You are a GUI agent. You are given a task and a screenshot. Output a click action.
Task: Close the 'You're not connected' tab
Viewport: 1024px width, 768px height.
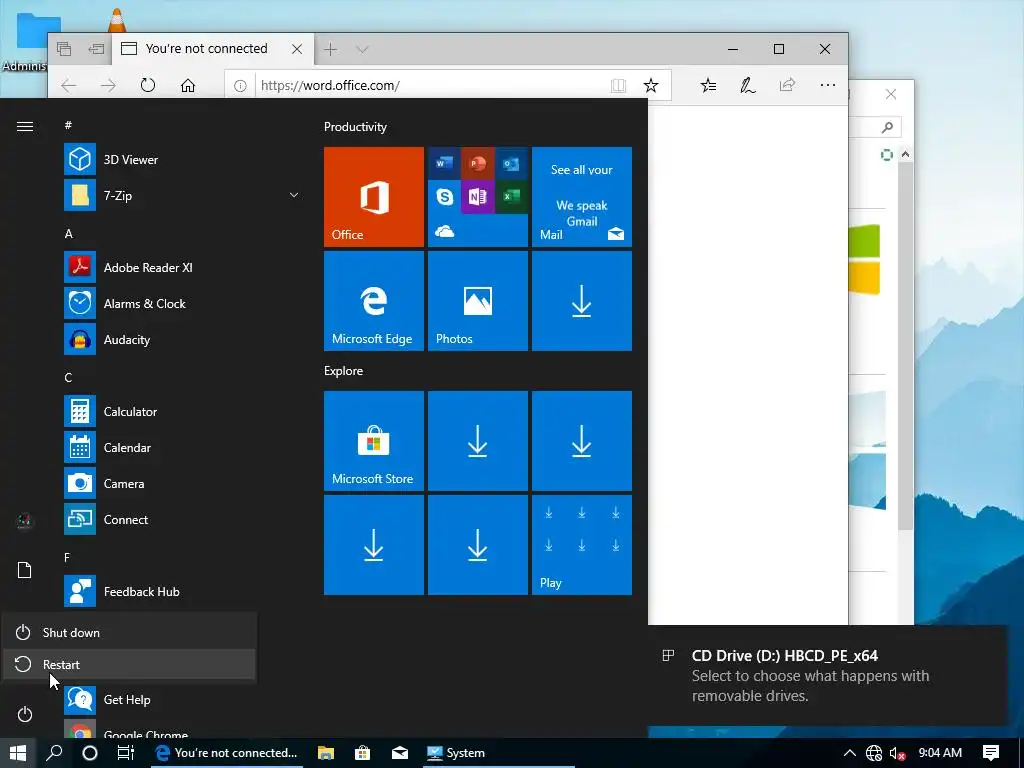pos(296,49)
